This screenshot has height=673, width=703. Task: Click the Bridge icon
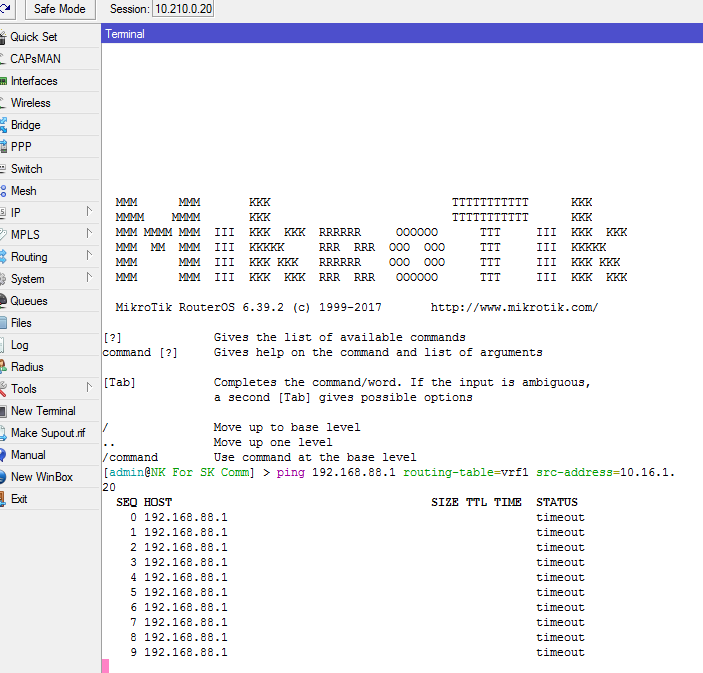4,125
